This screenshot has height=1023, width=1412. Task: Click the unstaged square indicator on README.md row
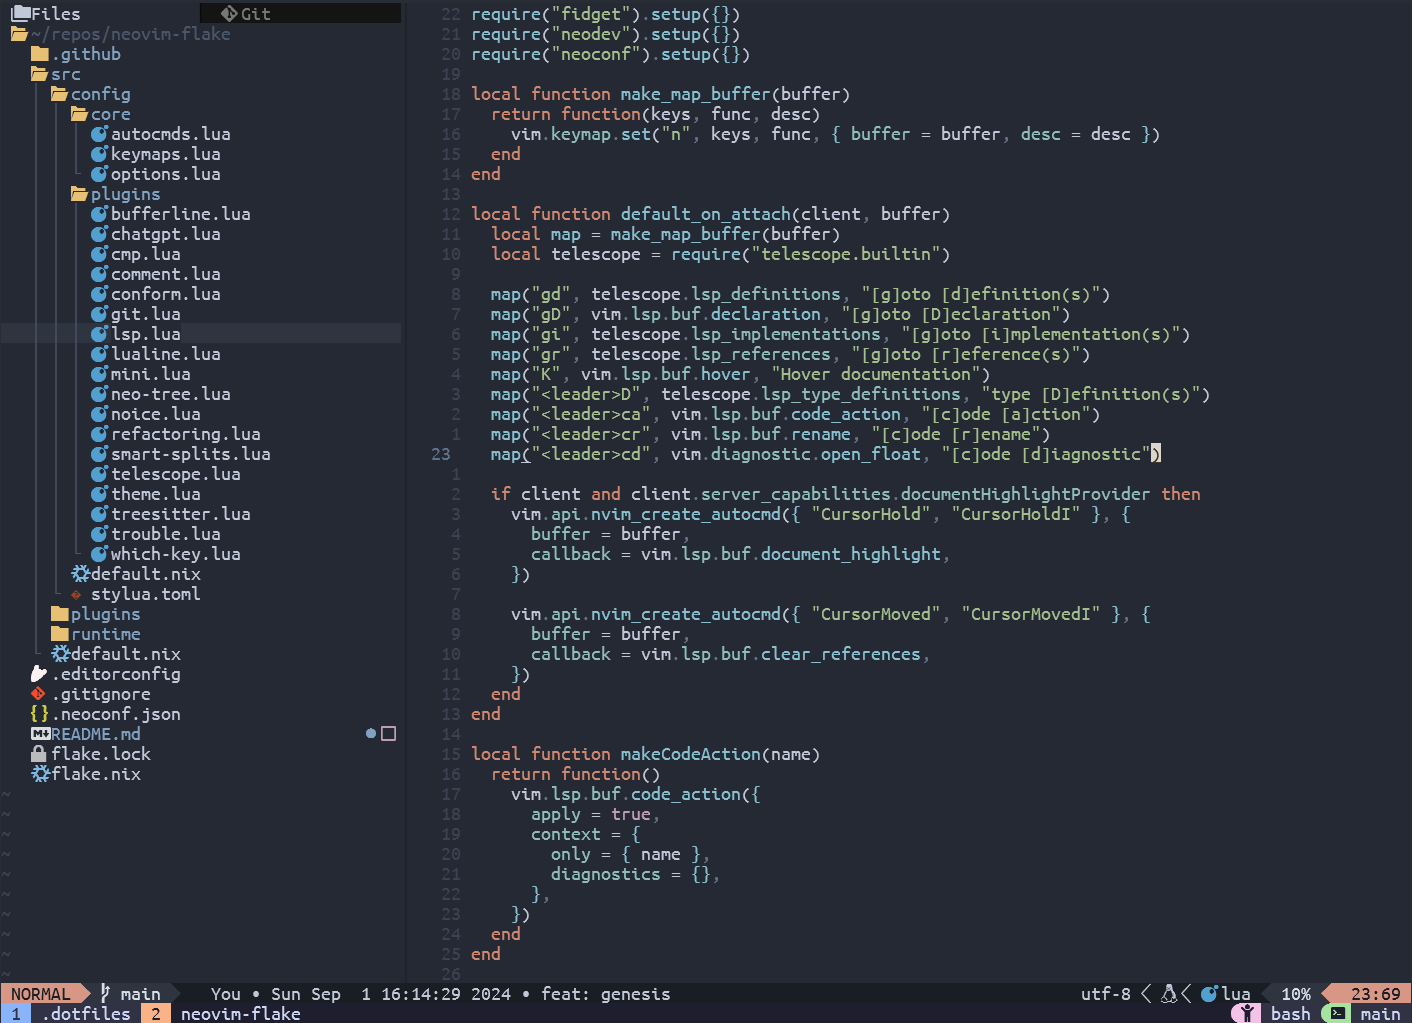(x=389, y=734)
